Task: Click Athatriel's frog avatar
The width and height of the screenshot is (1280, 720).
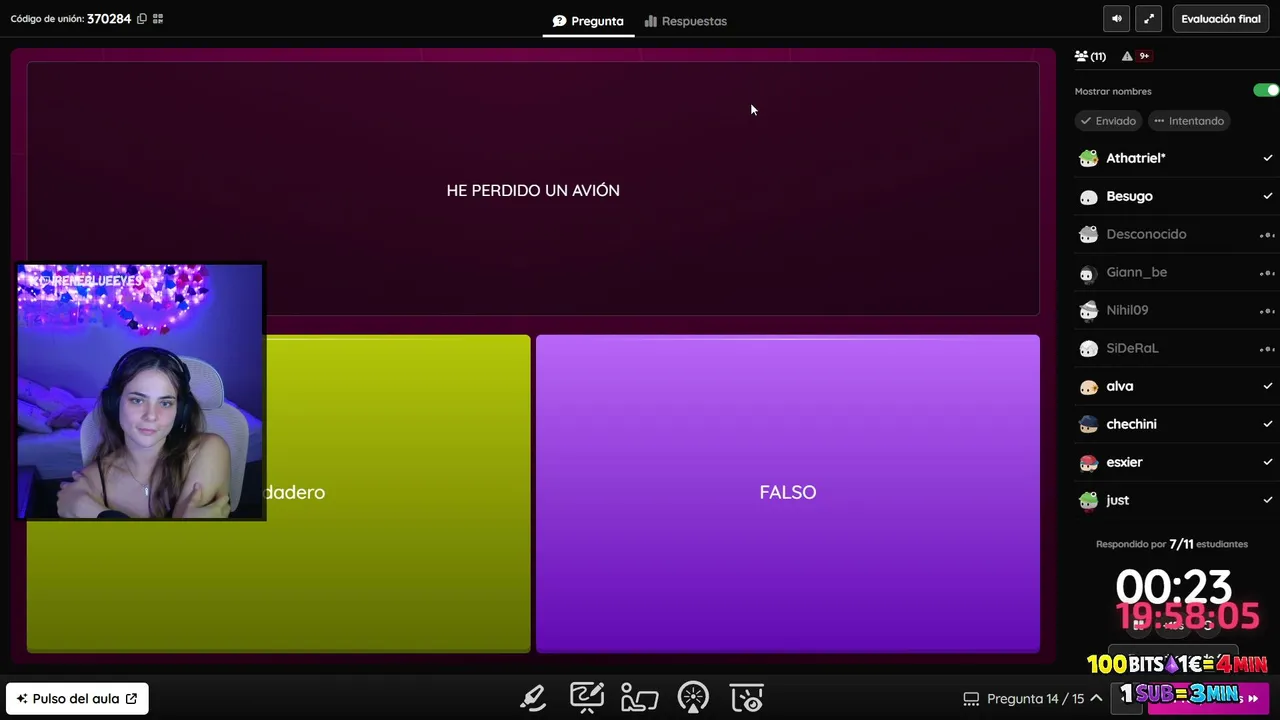Action: (x=1089, y=158)
